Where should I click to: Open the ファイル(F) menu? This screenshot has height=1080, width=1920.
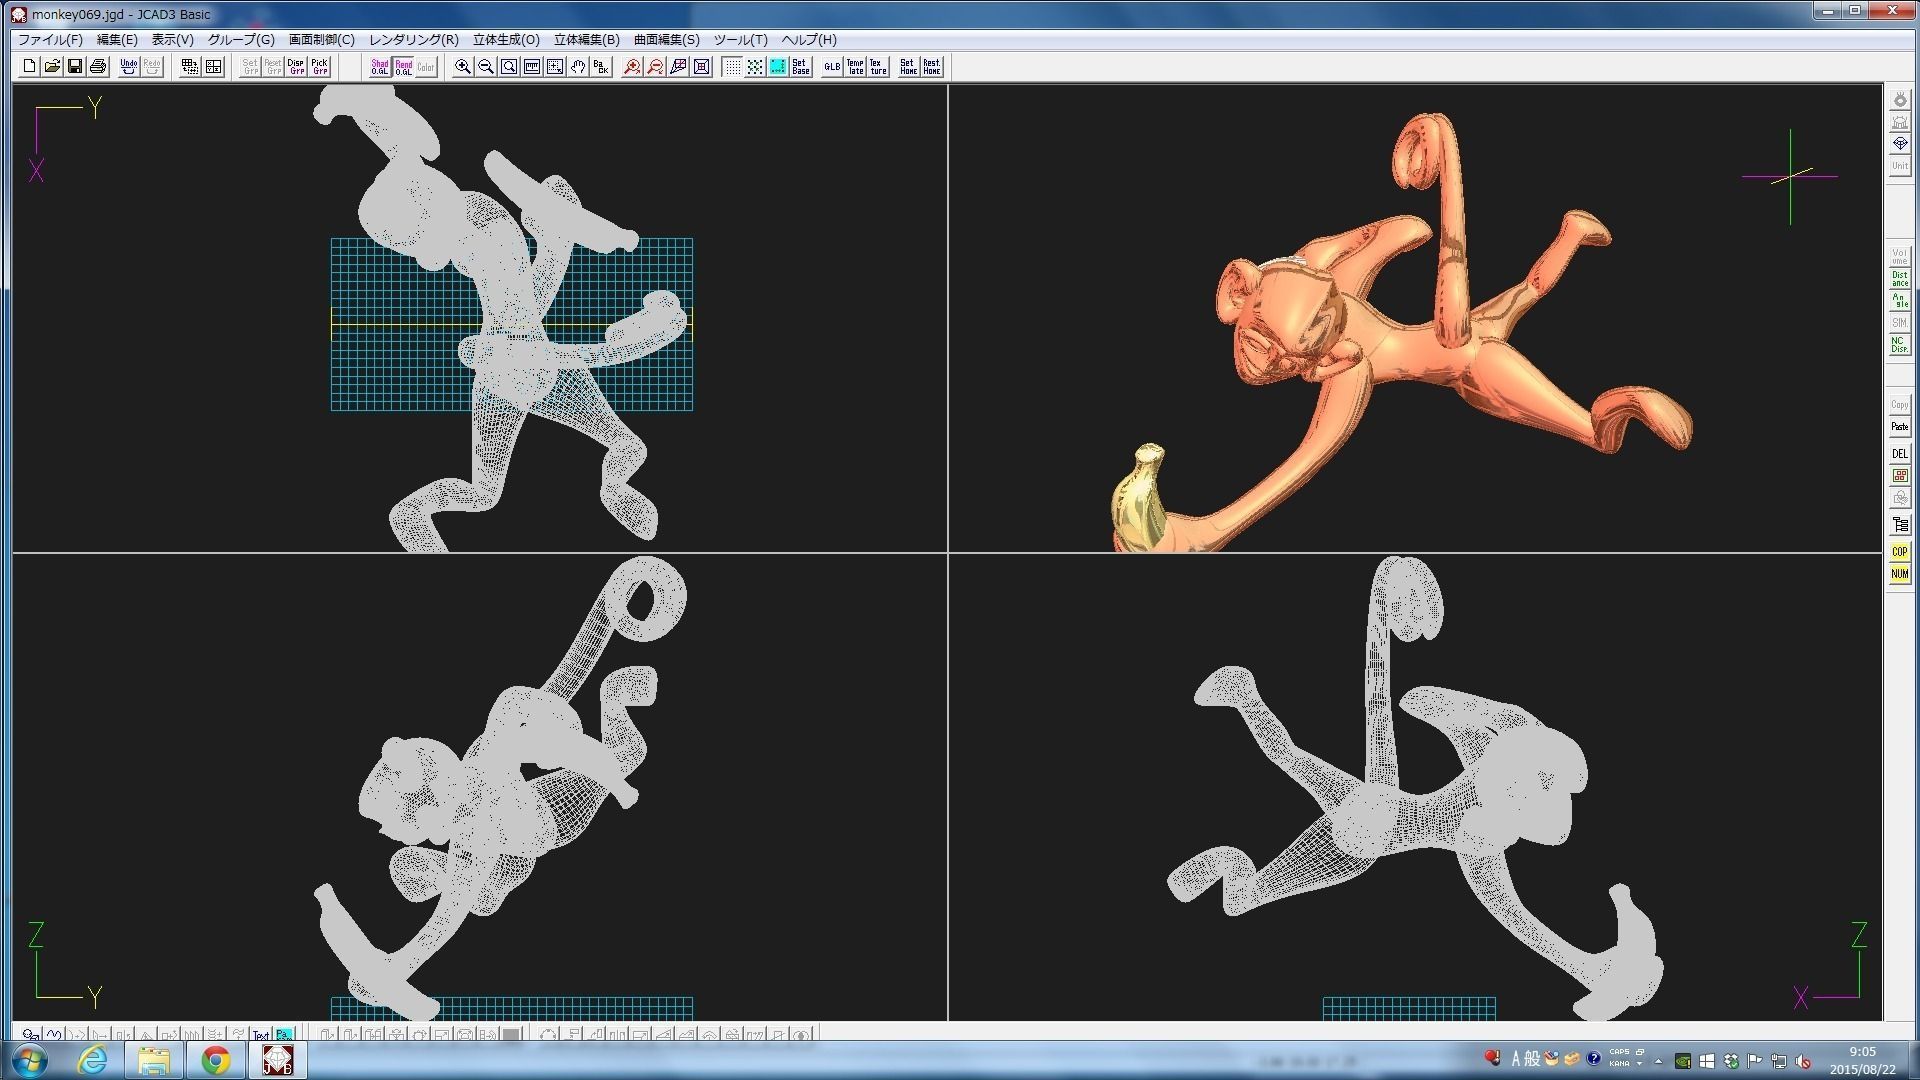pyautogui.click(x=50, y=40)
